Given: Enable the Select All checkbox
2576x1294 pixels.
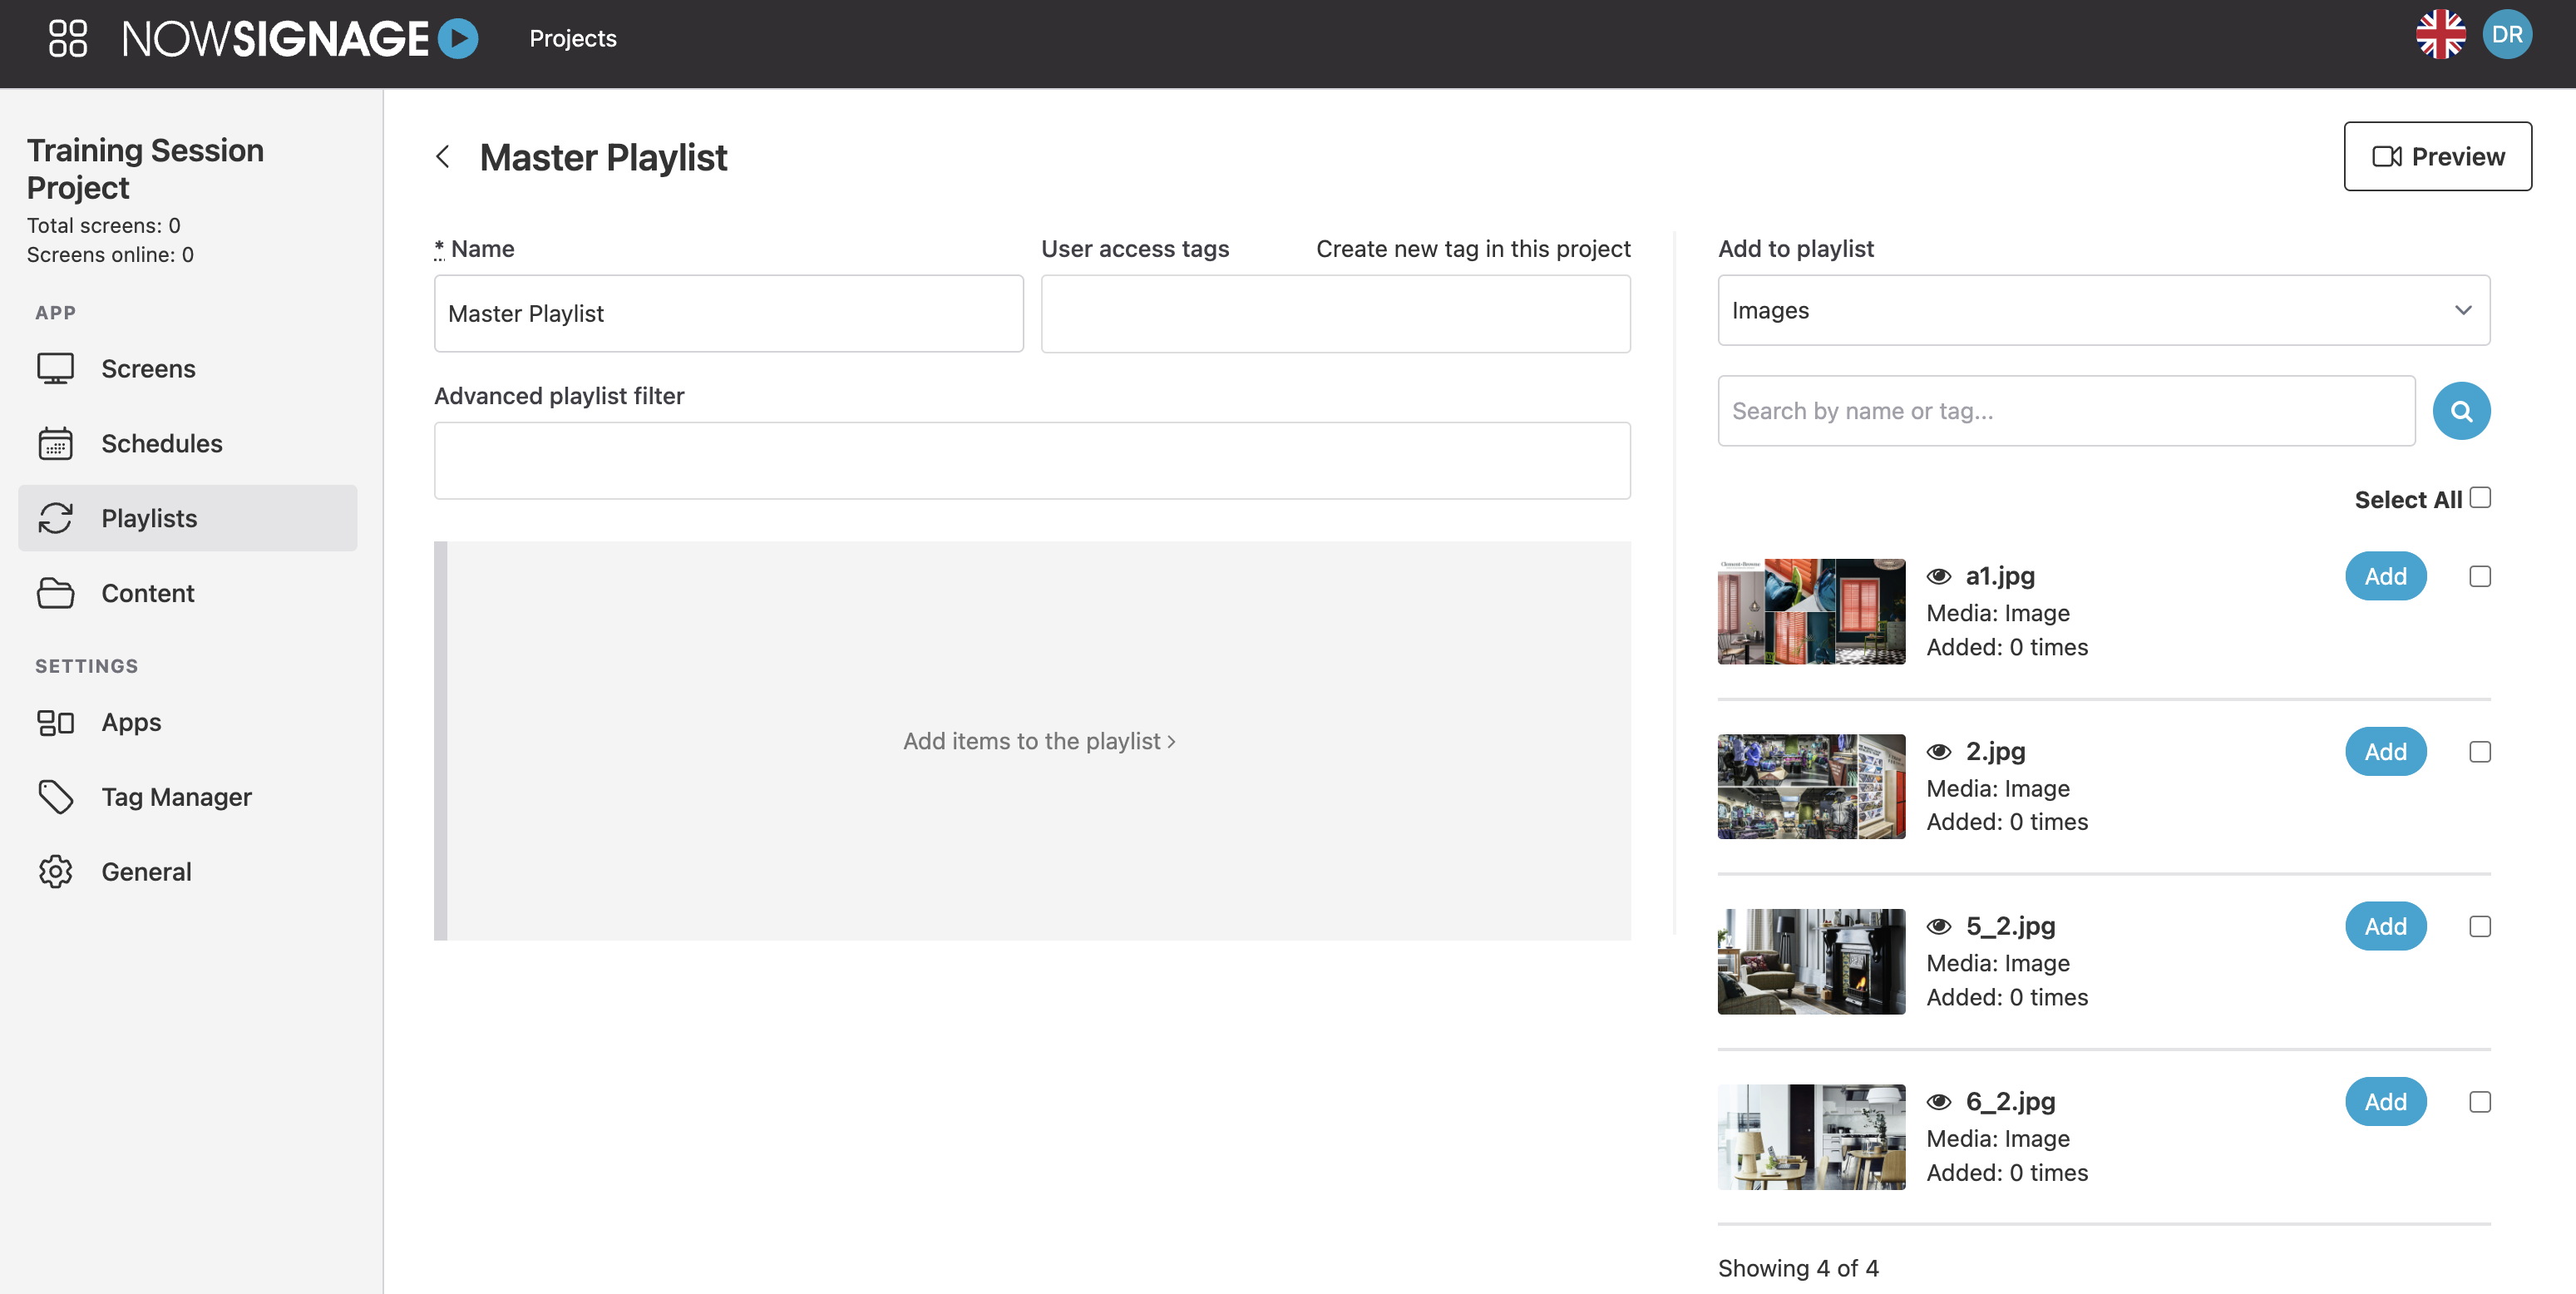Looking at the screenshot, I should (x=2479, y=497).
